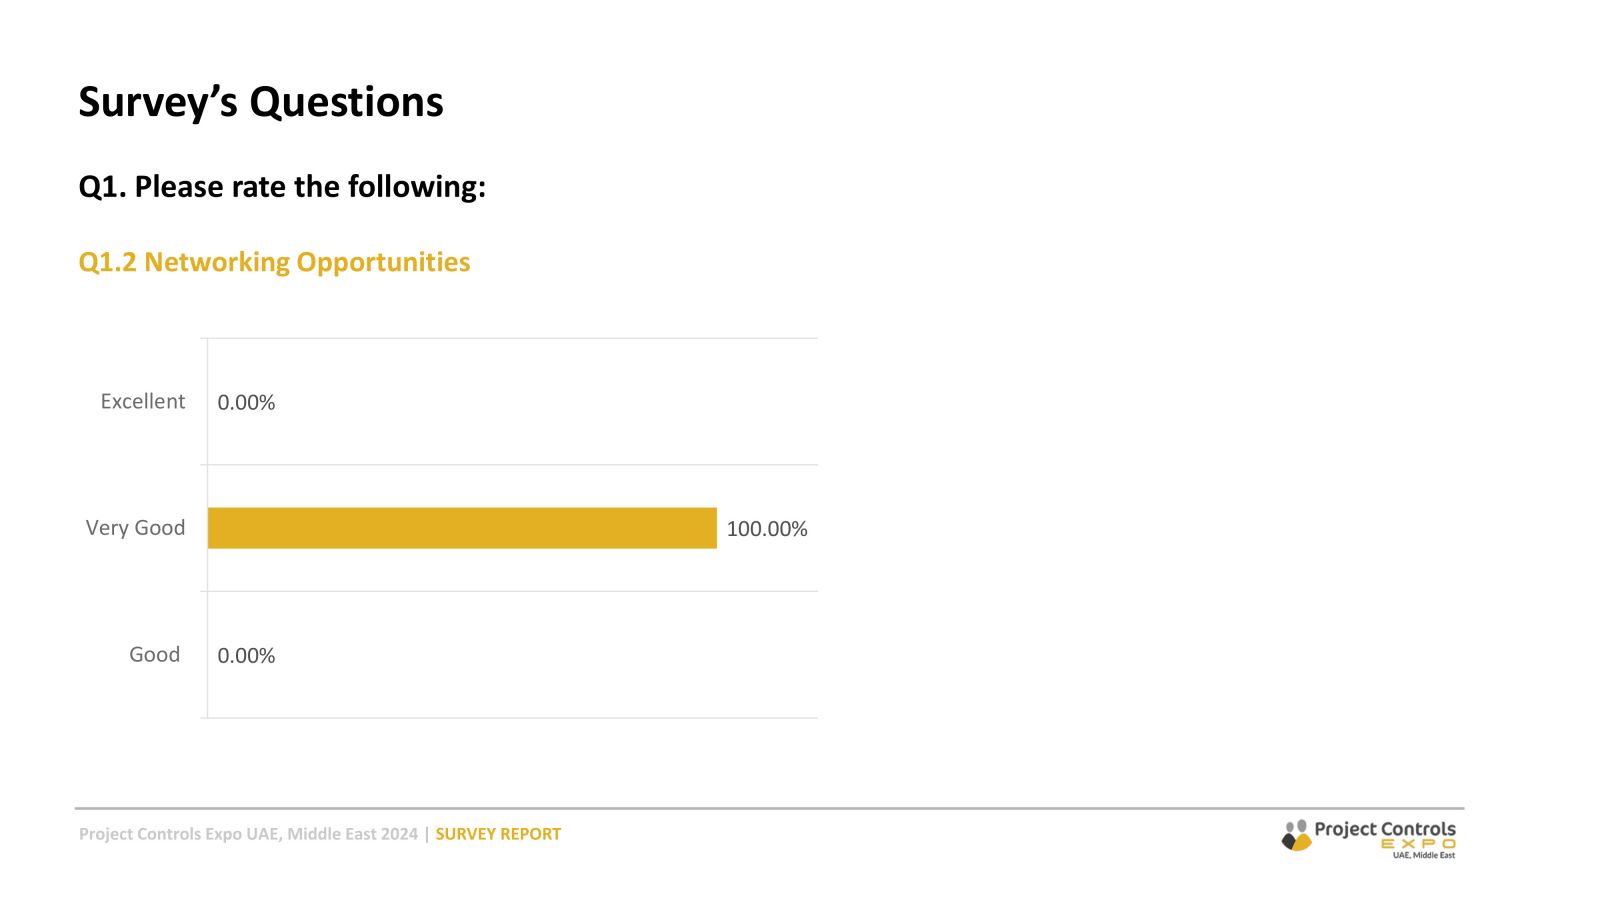Image resolution: width=1600 pixels, height=900 pixels.
Task: Click the Q1. Please rate the following heading
Action: (282, 187)
